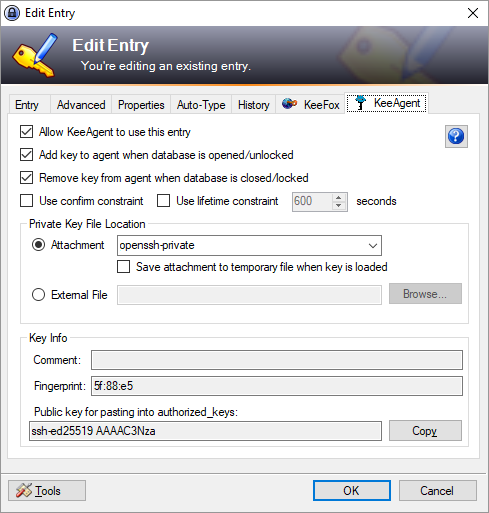Increase lifetime seconds with up arrow
The width and height of the screenshot is (489, 513).
pyautogui.click(x=338, y=197)
